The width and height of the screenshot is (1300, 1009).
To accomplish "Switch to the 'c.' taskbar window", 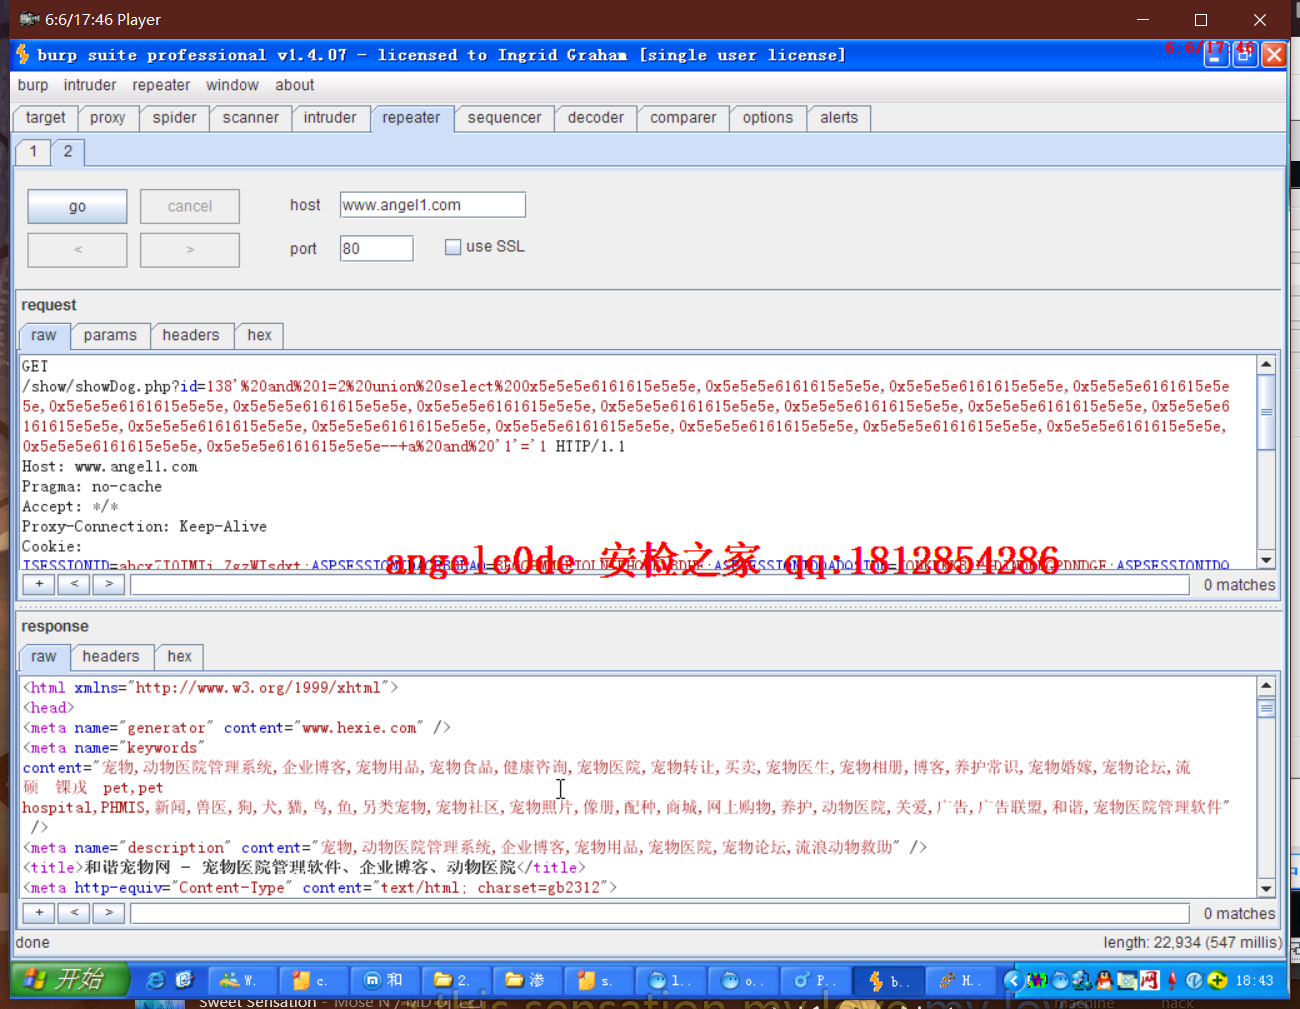I will [313, 980].
